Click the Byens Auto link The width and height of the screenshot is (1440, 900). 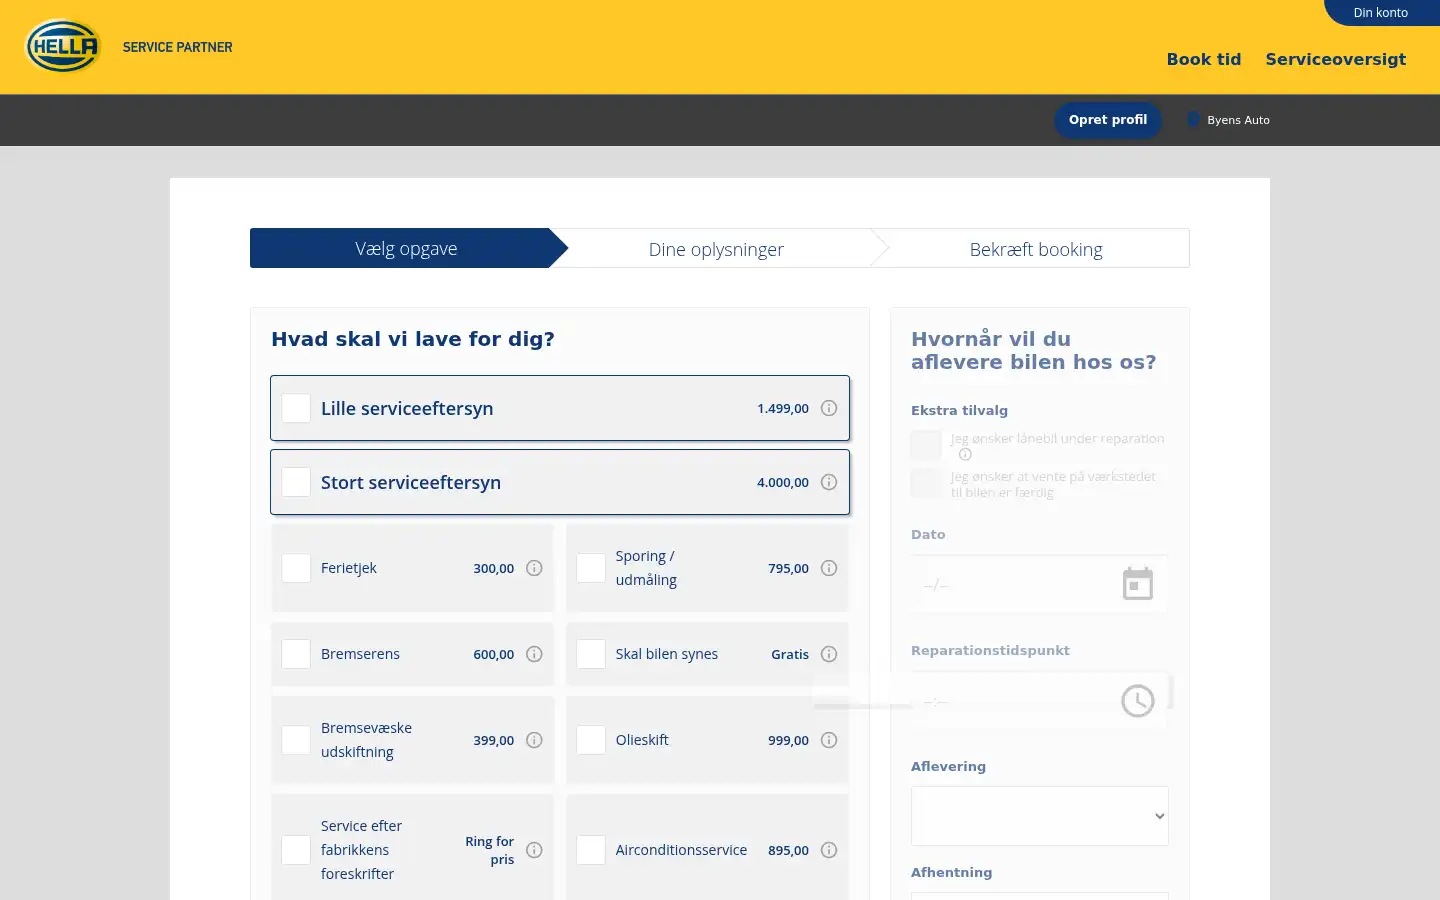tap(1238, 120)
